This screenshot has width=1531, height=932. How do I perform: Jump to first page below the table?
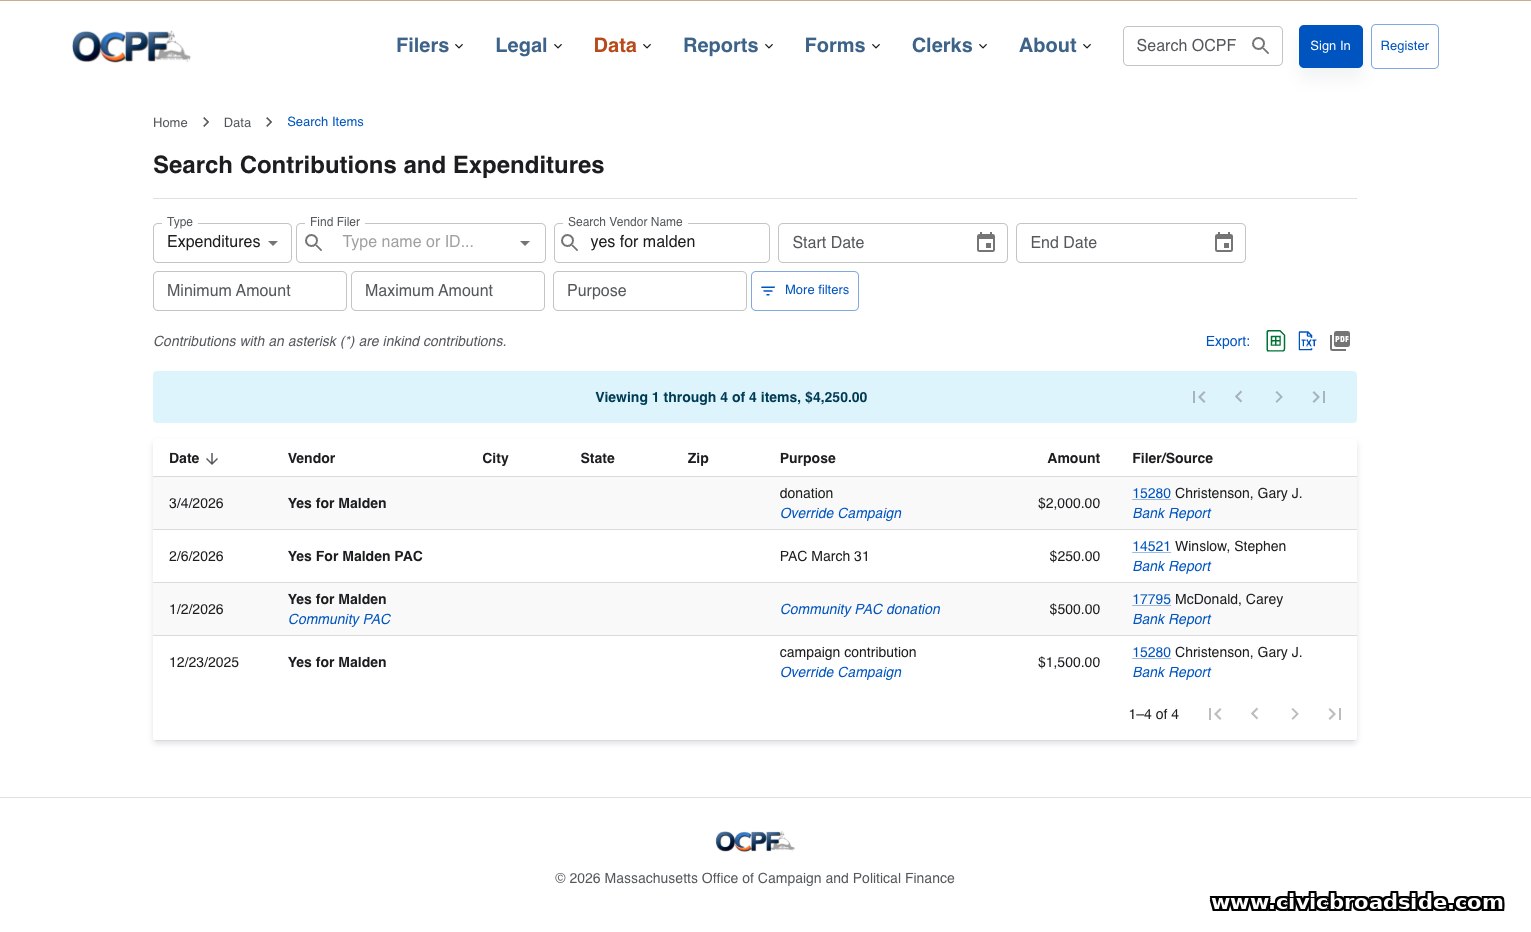pos(1215,714)
